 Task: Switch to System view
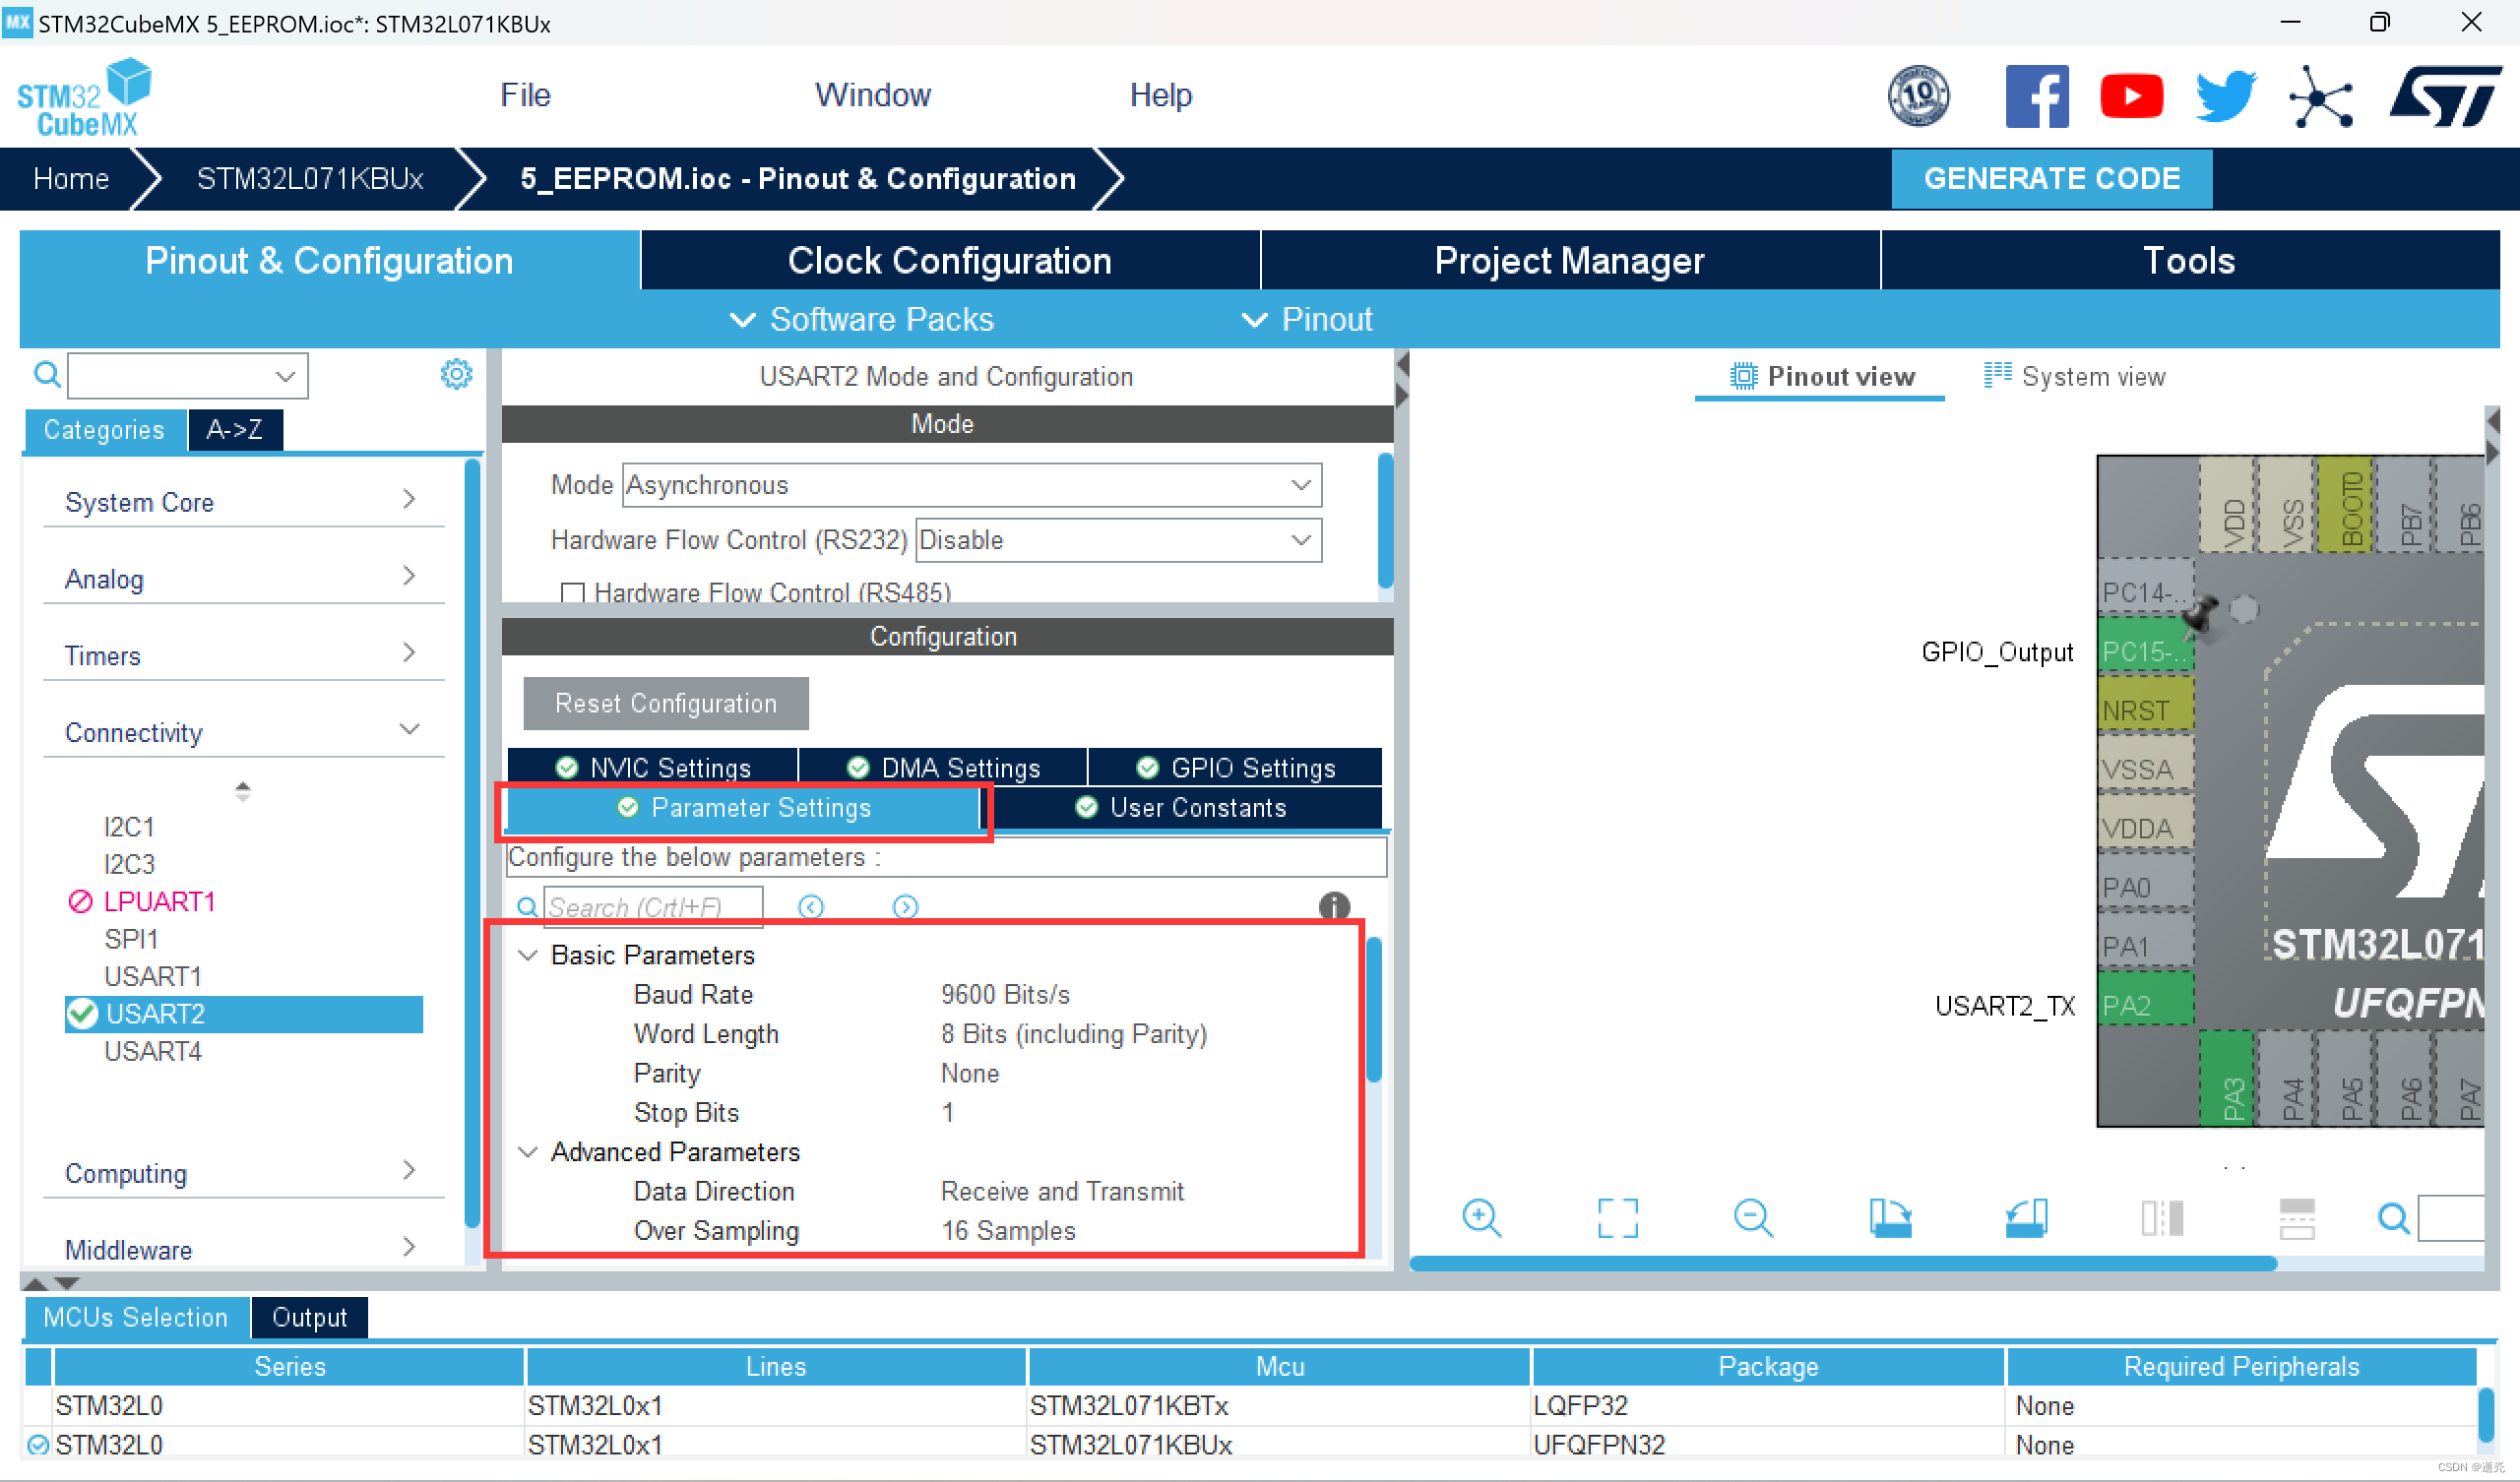(2075, 376)
